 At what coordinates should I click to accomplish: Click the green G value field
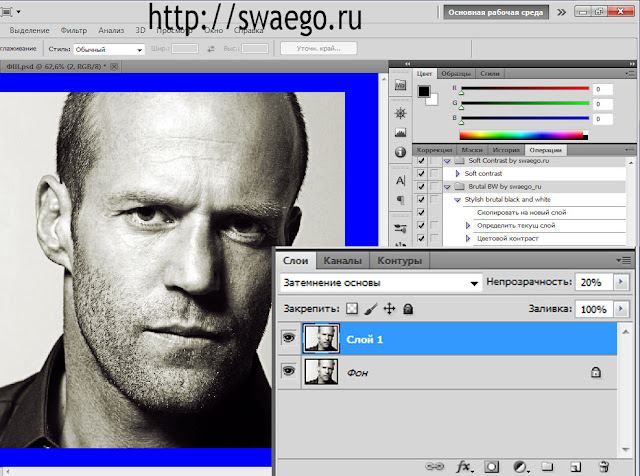click(x=602, y=104)
